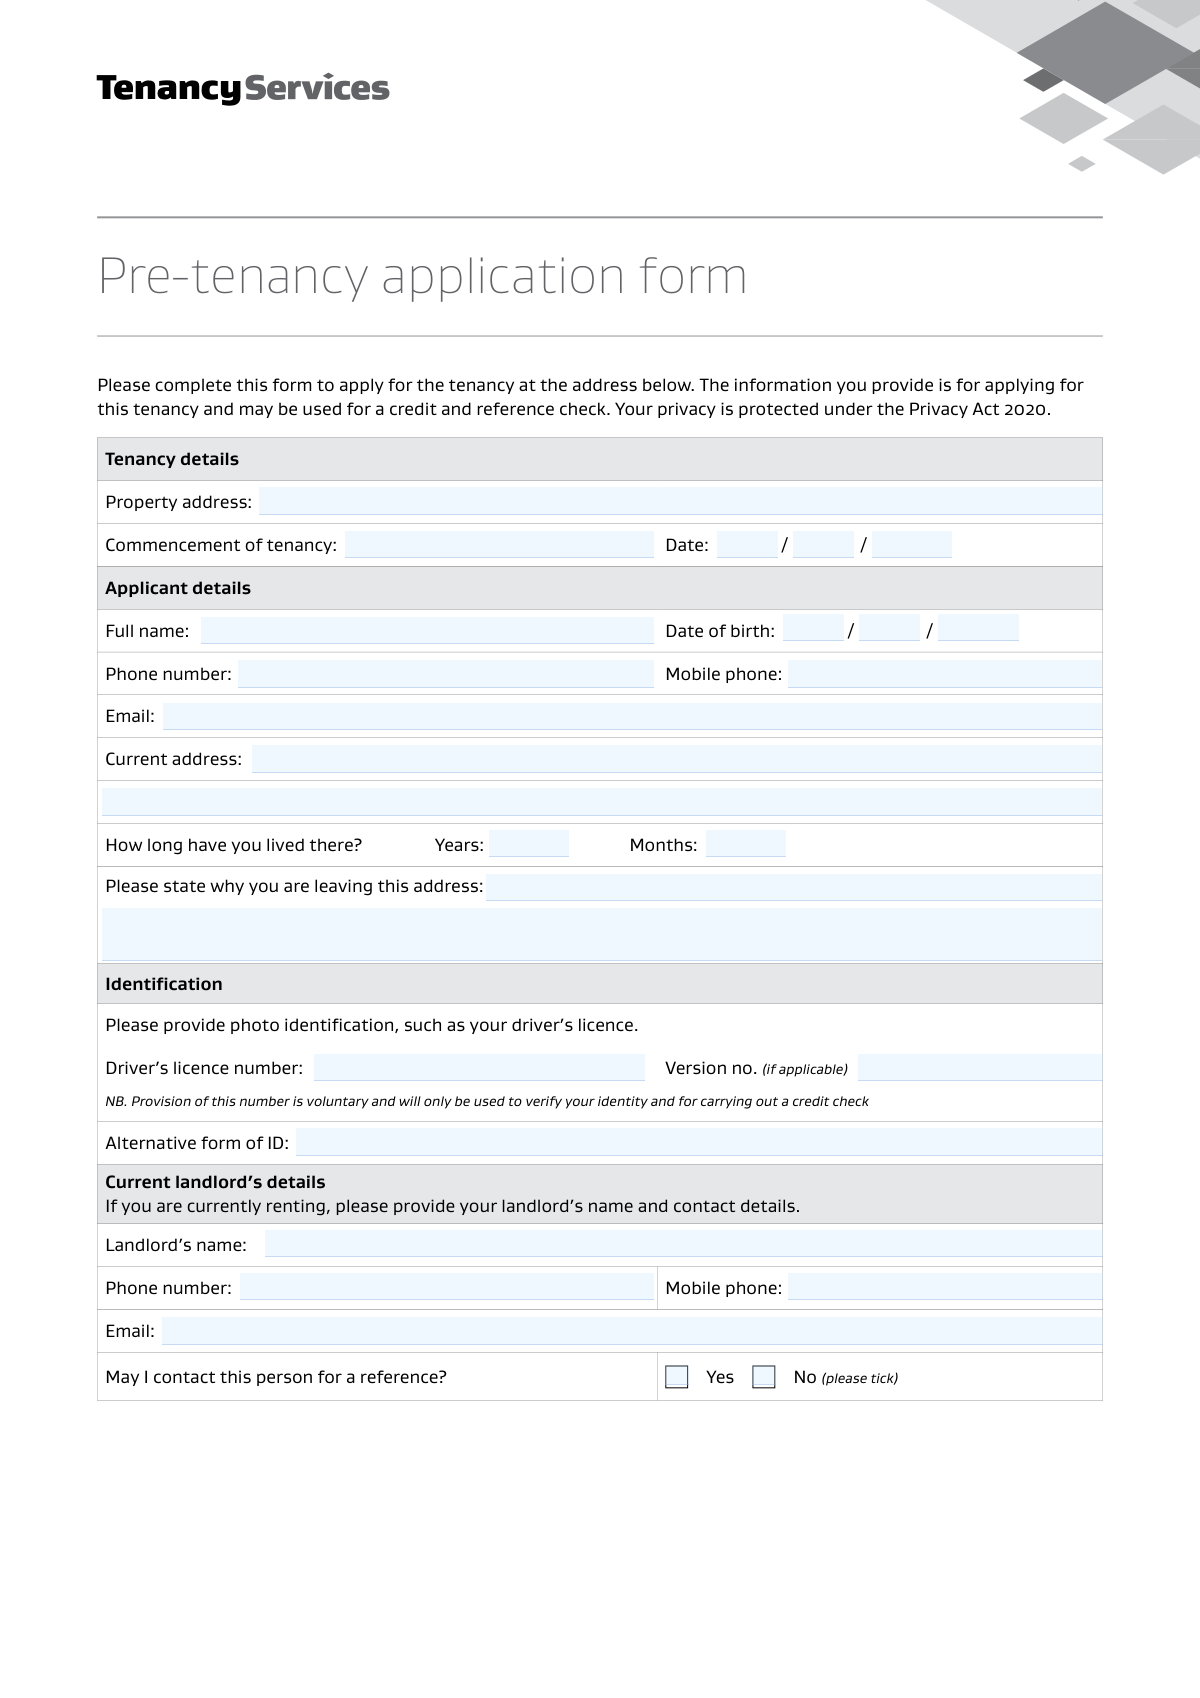This screenshot has width=1200, height=1698.
Task: Click Driver's licence number field
Action: pyautogui.click(x=479, y=1068)
